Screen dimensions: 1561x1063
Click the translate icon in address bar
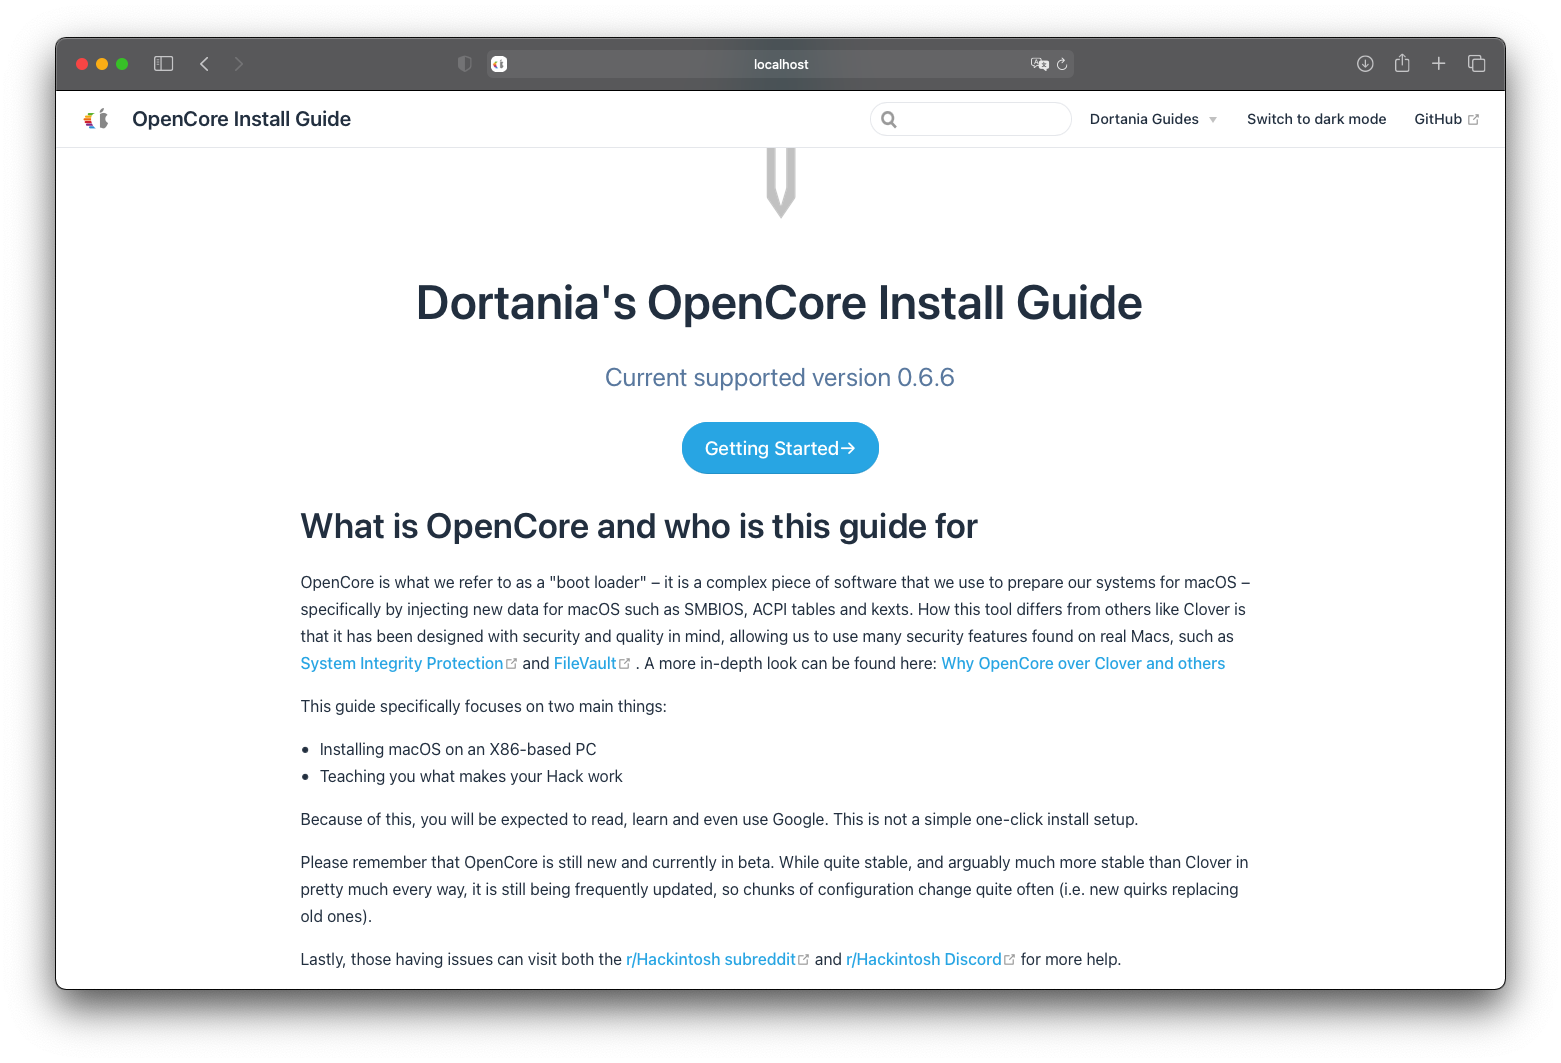pos(1040,64)
